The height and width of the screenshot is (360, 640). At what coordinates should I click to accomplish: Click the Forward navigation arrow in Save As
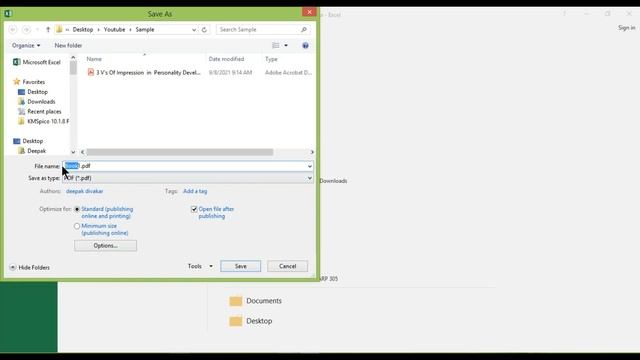[x=26, y=29]
